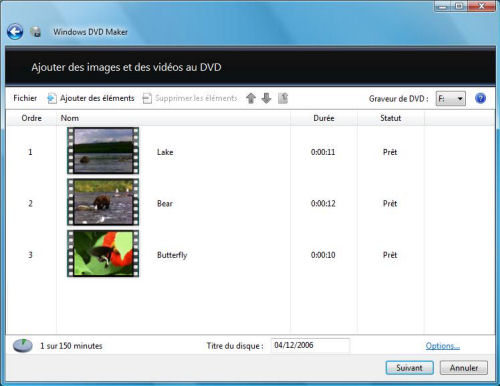Click the DVD preview toolbar icon
The height and width of the screenshot is (386, 500).
pos(283,98)
